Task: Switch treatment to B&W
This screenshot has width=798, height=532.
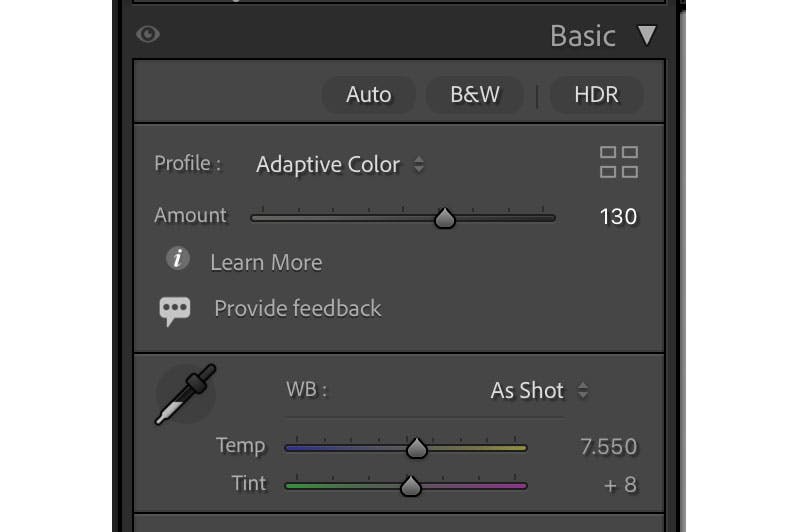Action: click(475, 95)
